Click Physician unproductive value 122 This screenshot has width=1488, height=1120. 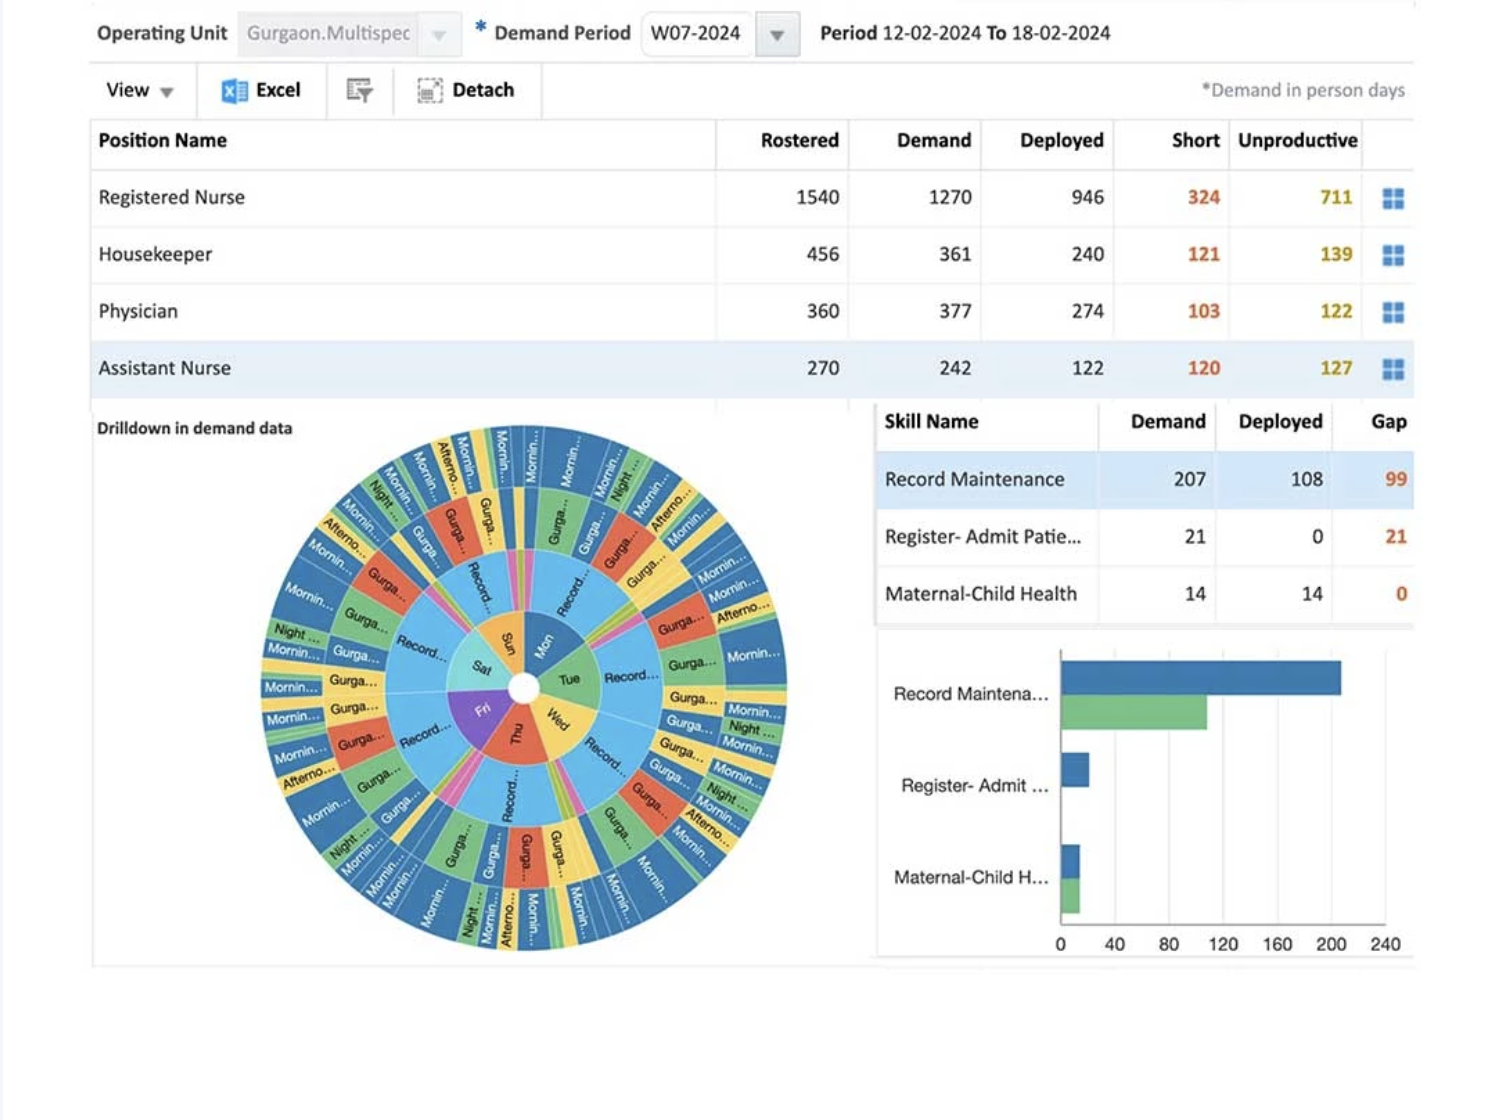1336,311
